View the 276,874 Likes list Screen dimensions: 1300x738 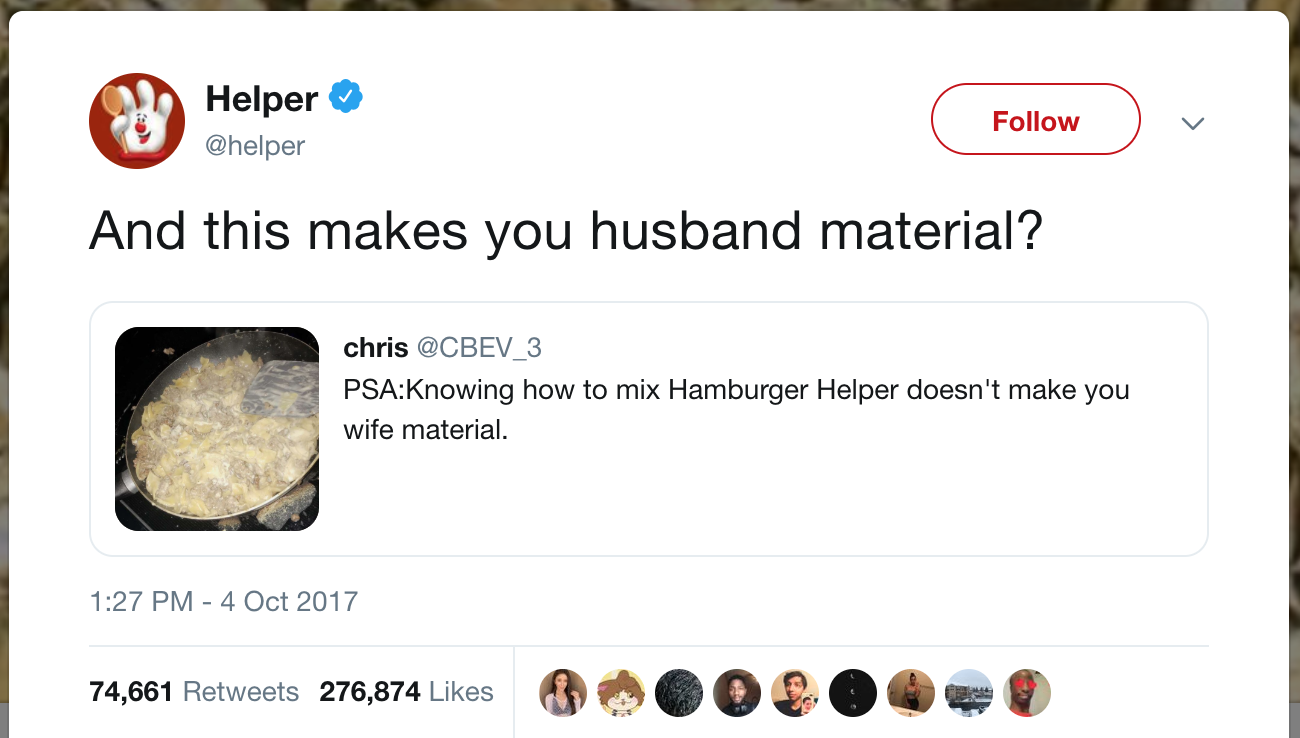pos(407,692)
